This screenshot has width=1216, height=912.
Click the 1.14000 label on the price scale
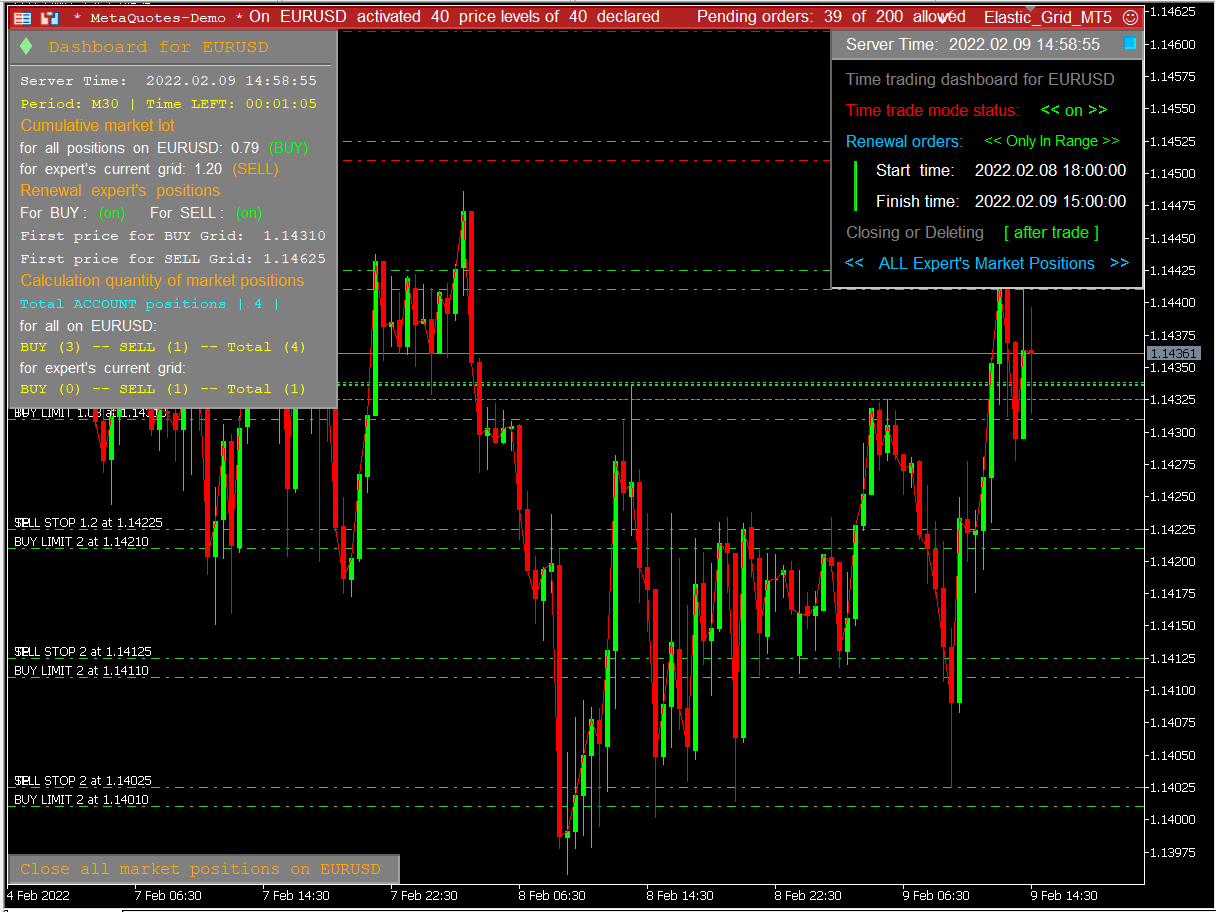1173,820
